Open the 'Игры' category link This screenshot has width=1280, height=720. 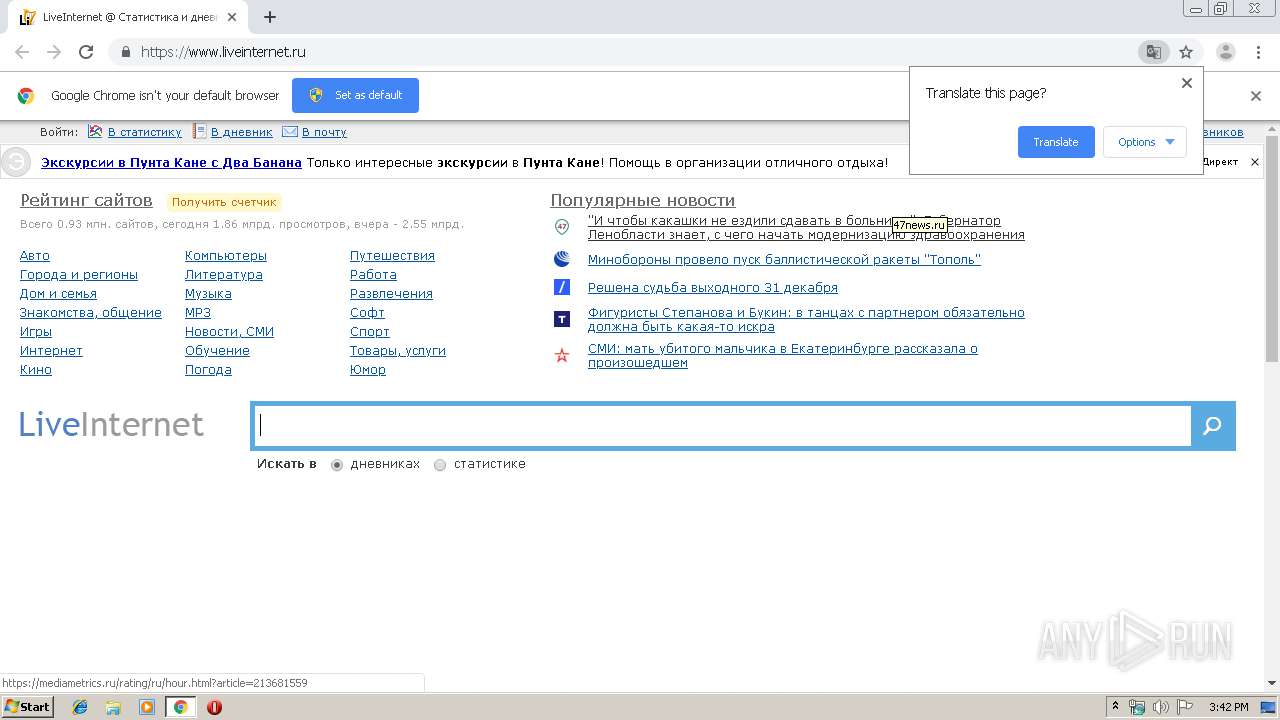point(36,332)
